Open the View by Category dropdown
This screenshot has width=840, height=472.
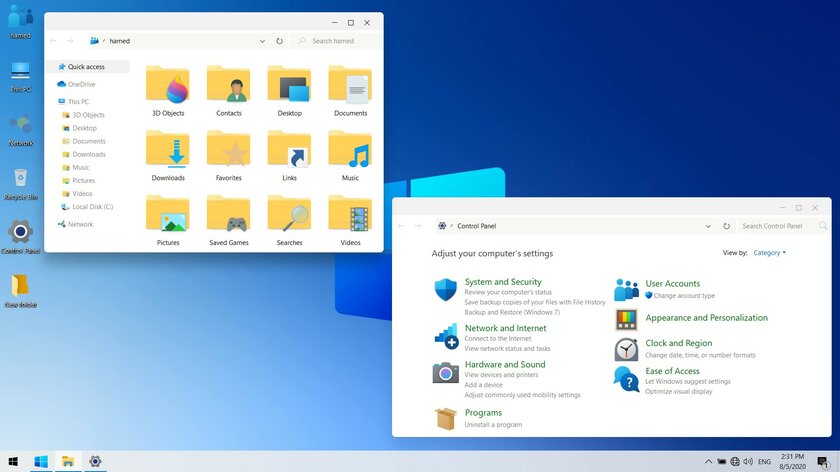coord(769,253)
